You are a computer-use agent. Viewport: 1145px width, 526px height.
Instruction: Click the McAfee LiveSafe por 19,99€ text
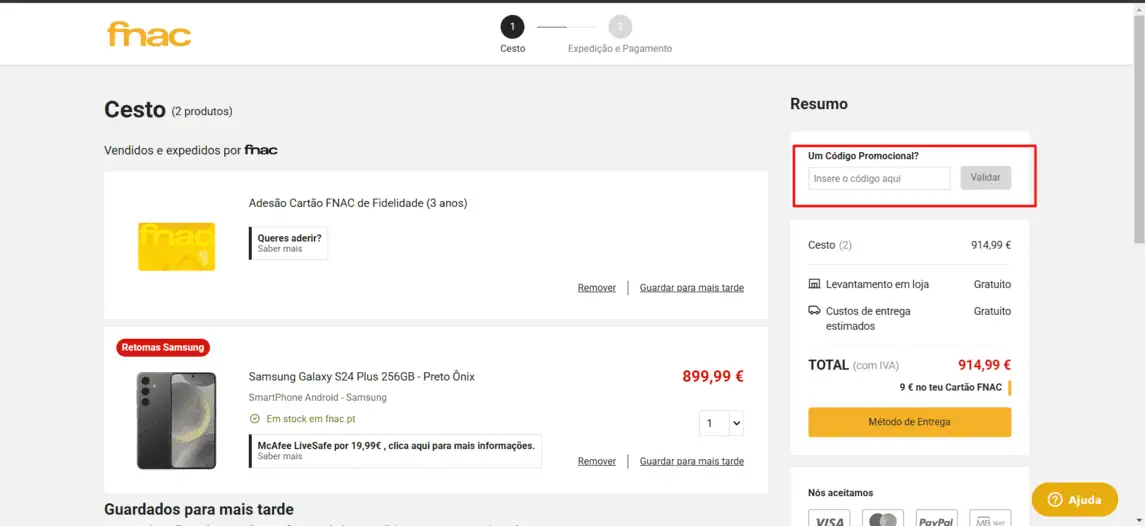tap(397, 446)
